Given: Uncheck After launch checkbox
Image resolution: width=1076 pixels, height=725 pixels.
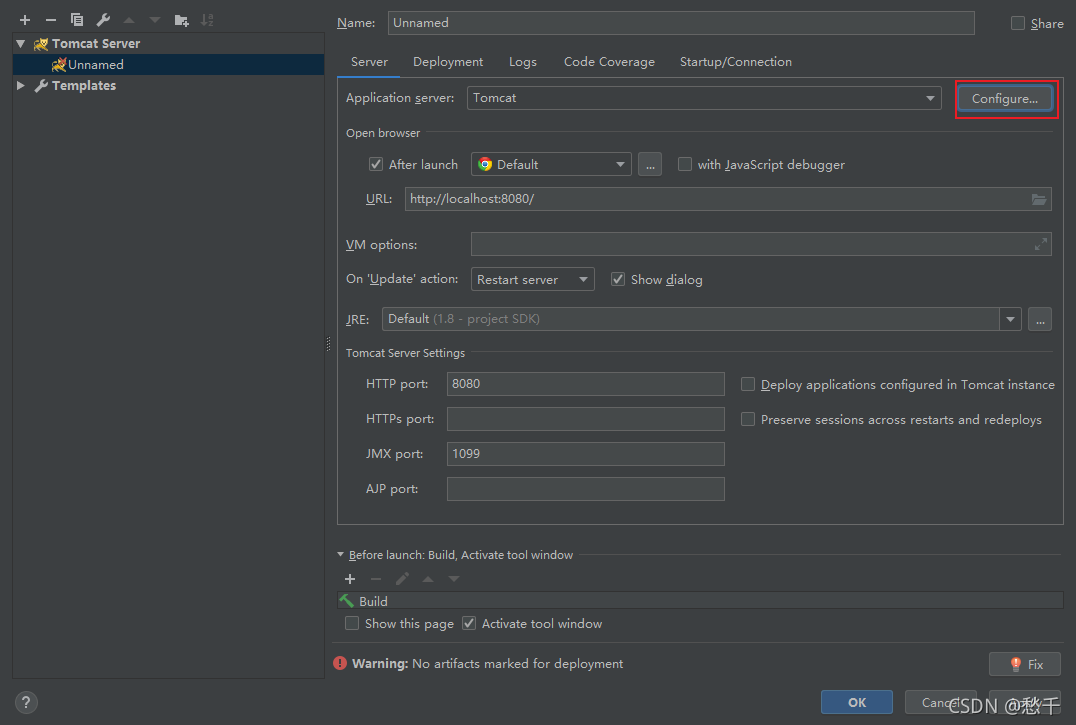Looking at the screenshot, I should pyautogui.click(x=375, y=164).
